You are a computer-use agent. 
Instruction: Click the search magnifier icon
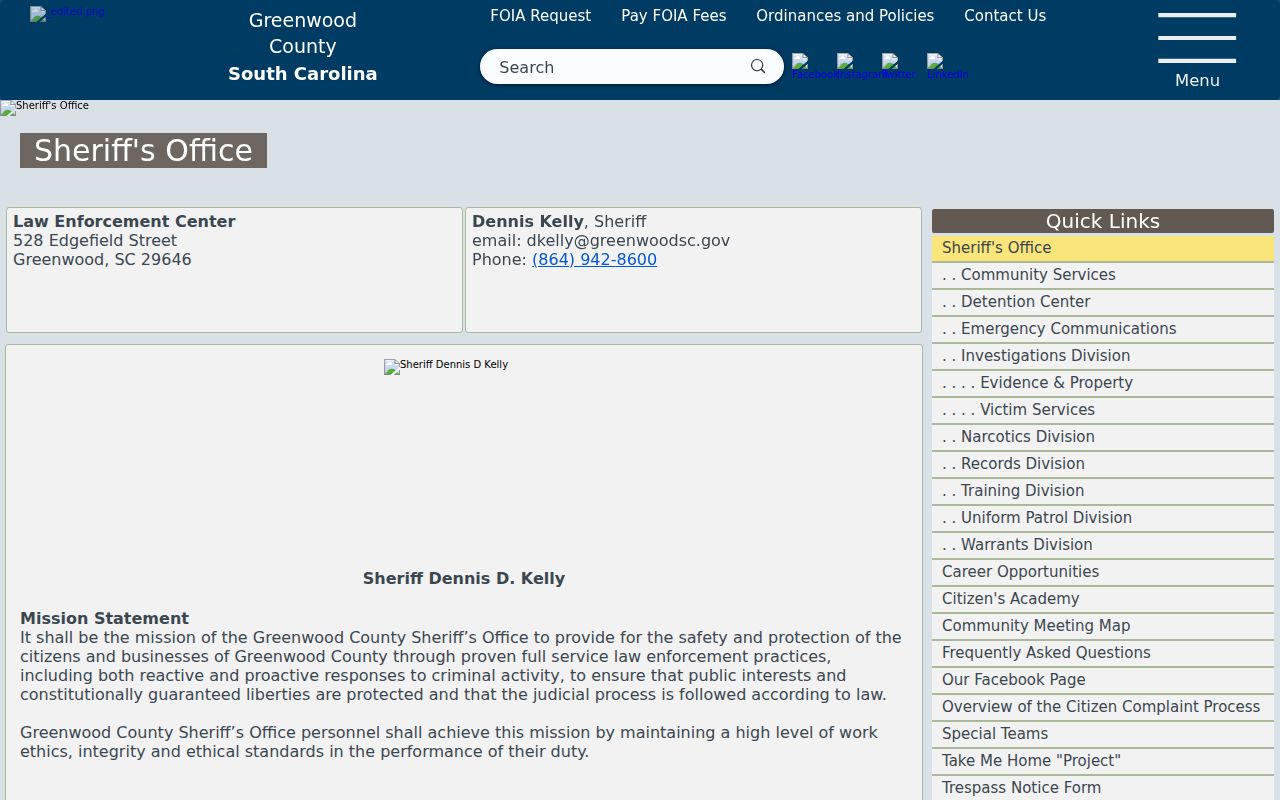click(x=758, y=67)
